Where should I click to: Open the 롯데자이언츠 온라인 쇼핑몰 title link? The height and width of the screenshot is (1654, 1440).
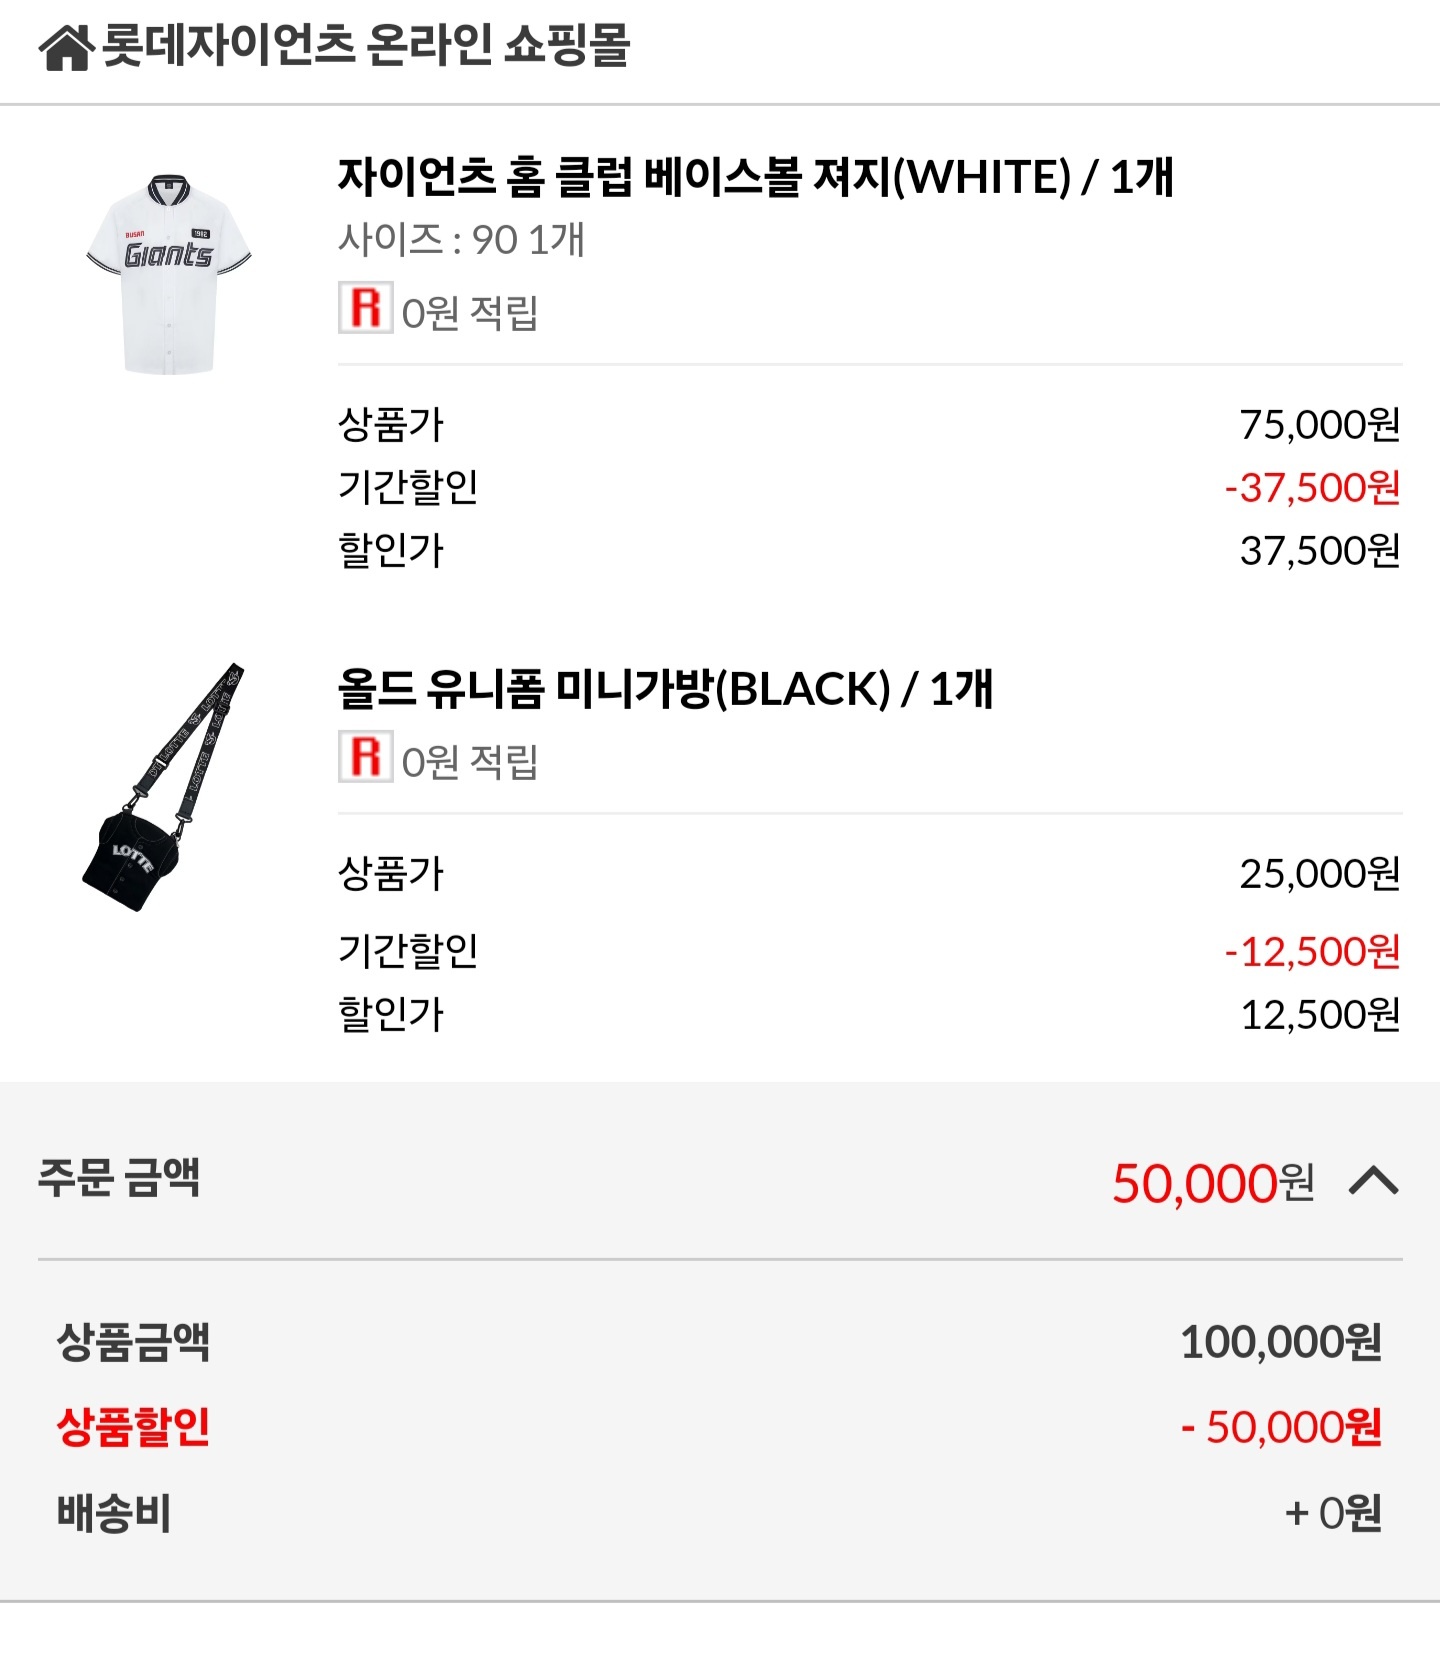[x=366, y=45]
